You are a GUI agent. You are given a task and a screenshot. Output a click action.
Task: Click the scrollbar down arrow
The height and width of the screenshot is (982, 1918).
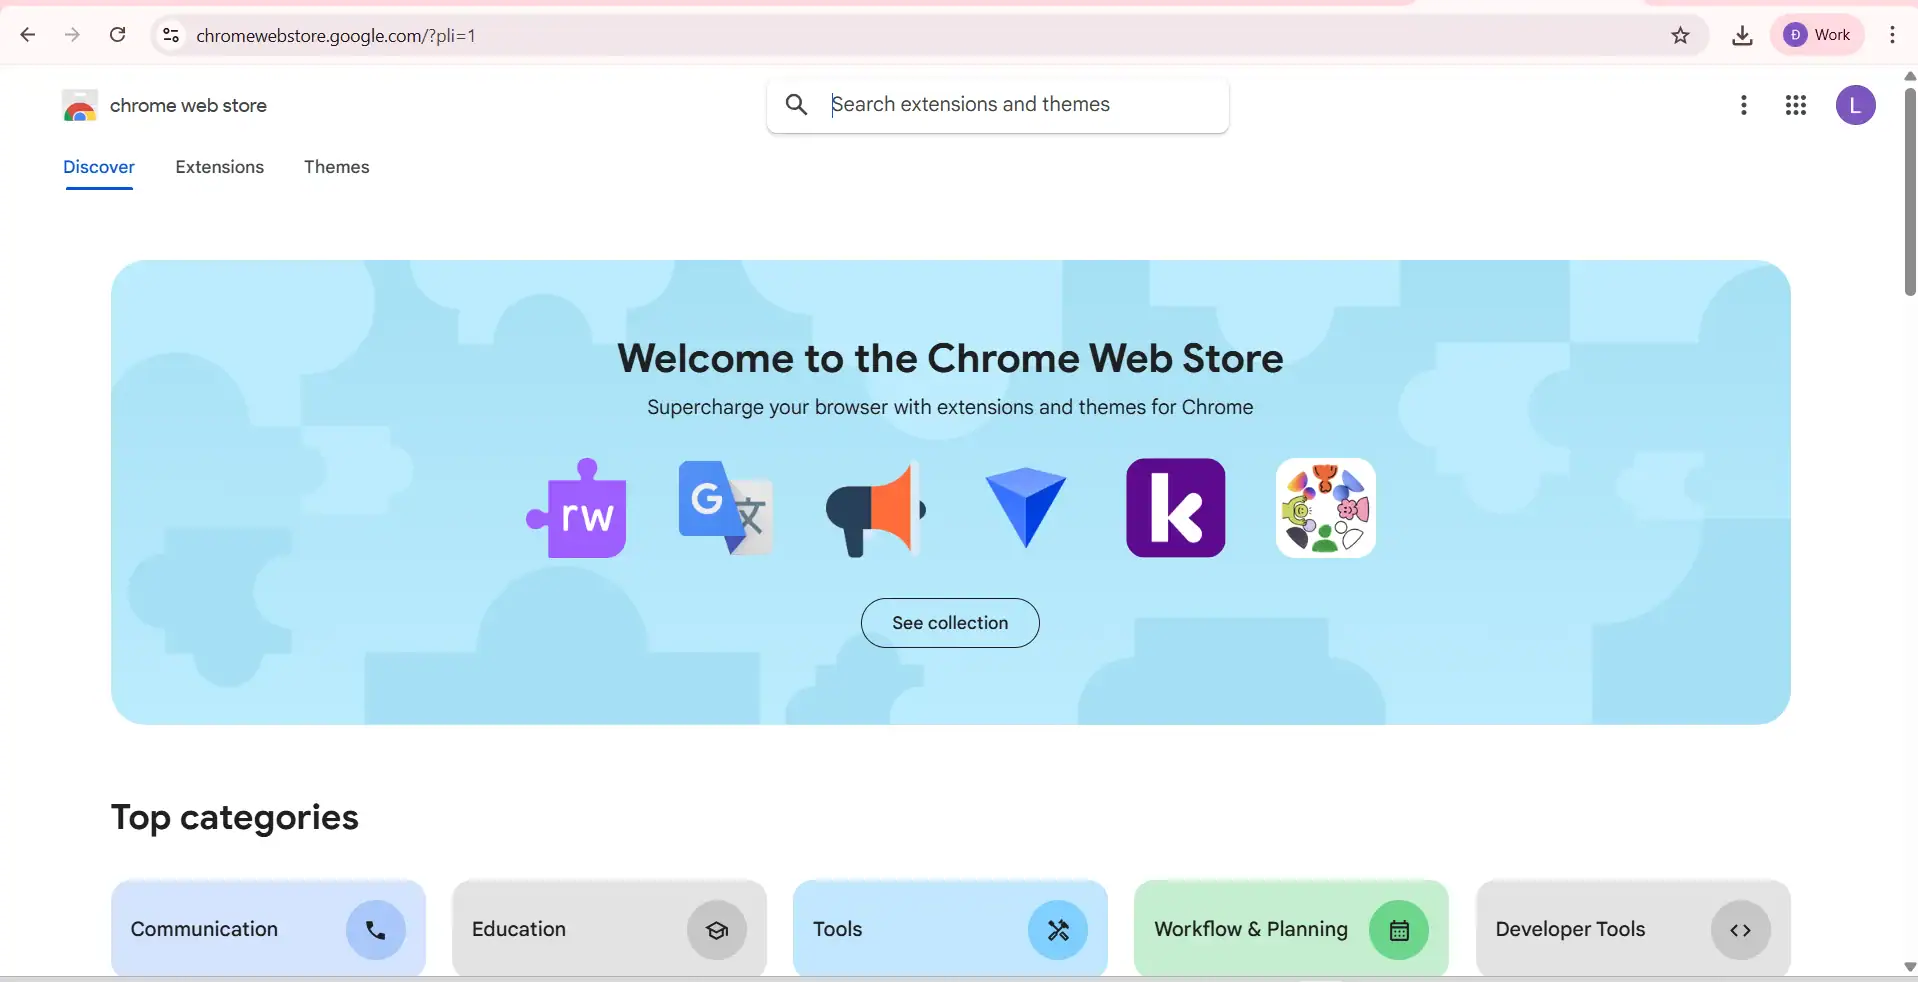tap(1910, 967)
